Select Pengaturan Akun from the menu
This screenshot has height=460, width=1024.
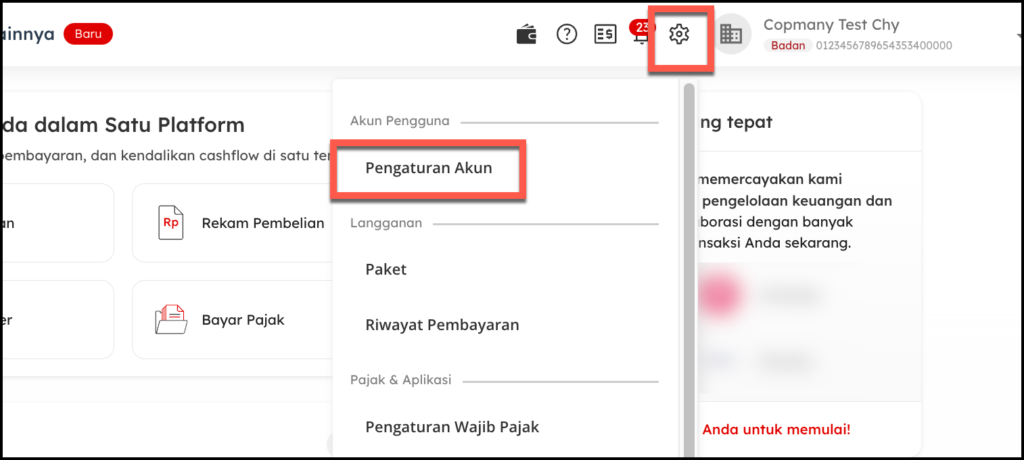428,168
